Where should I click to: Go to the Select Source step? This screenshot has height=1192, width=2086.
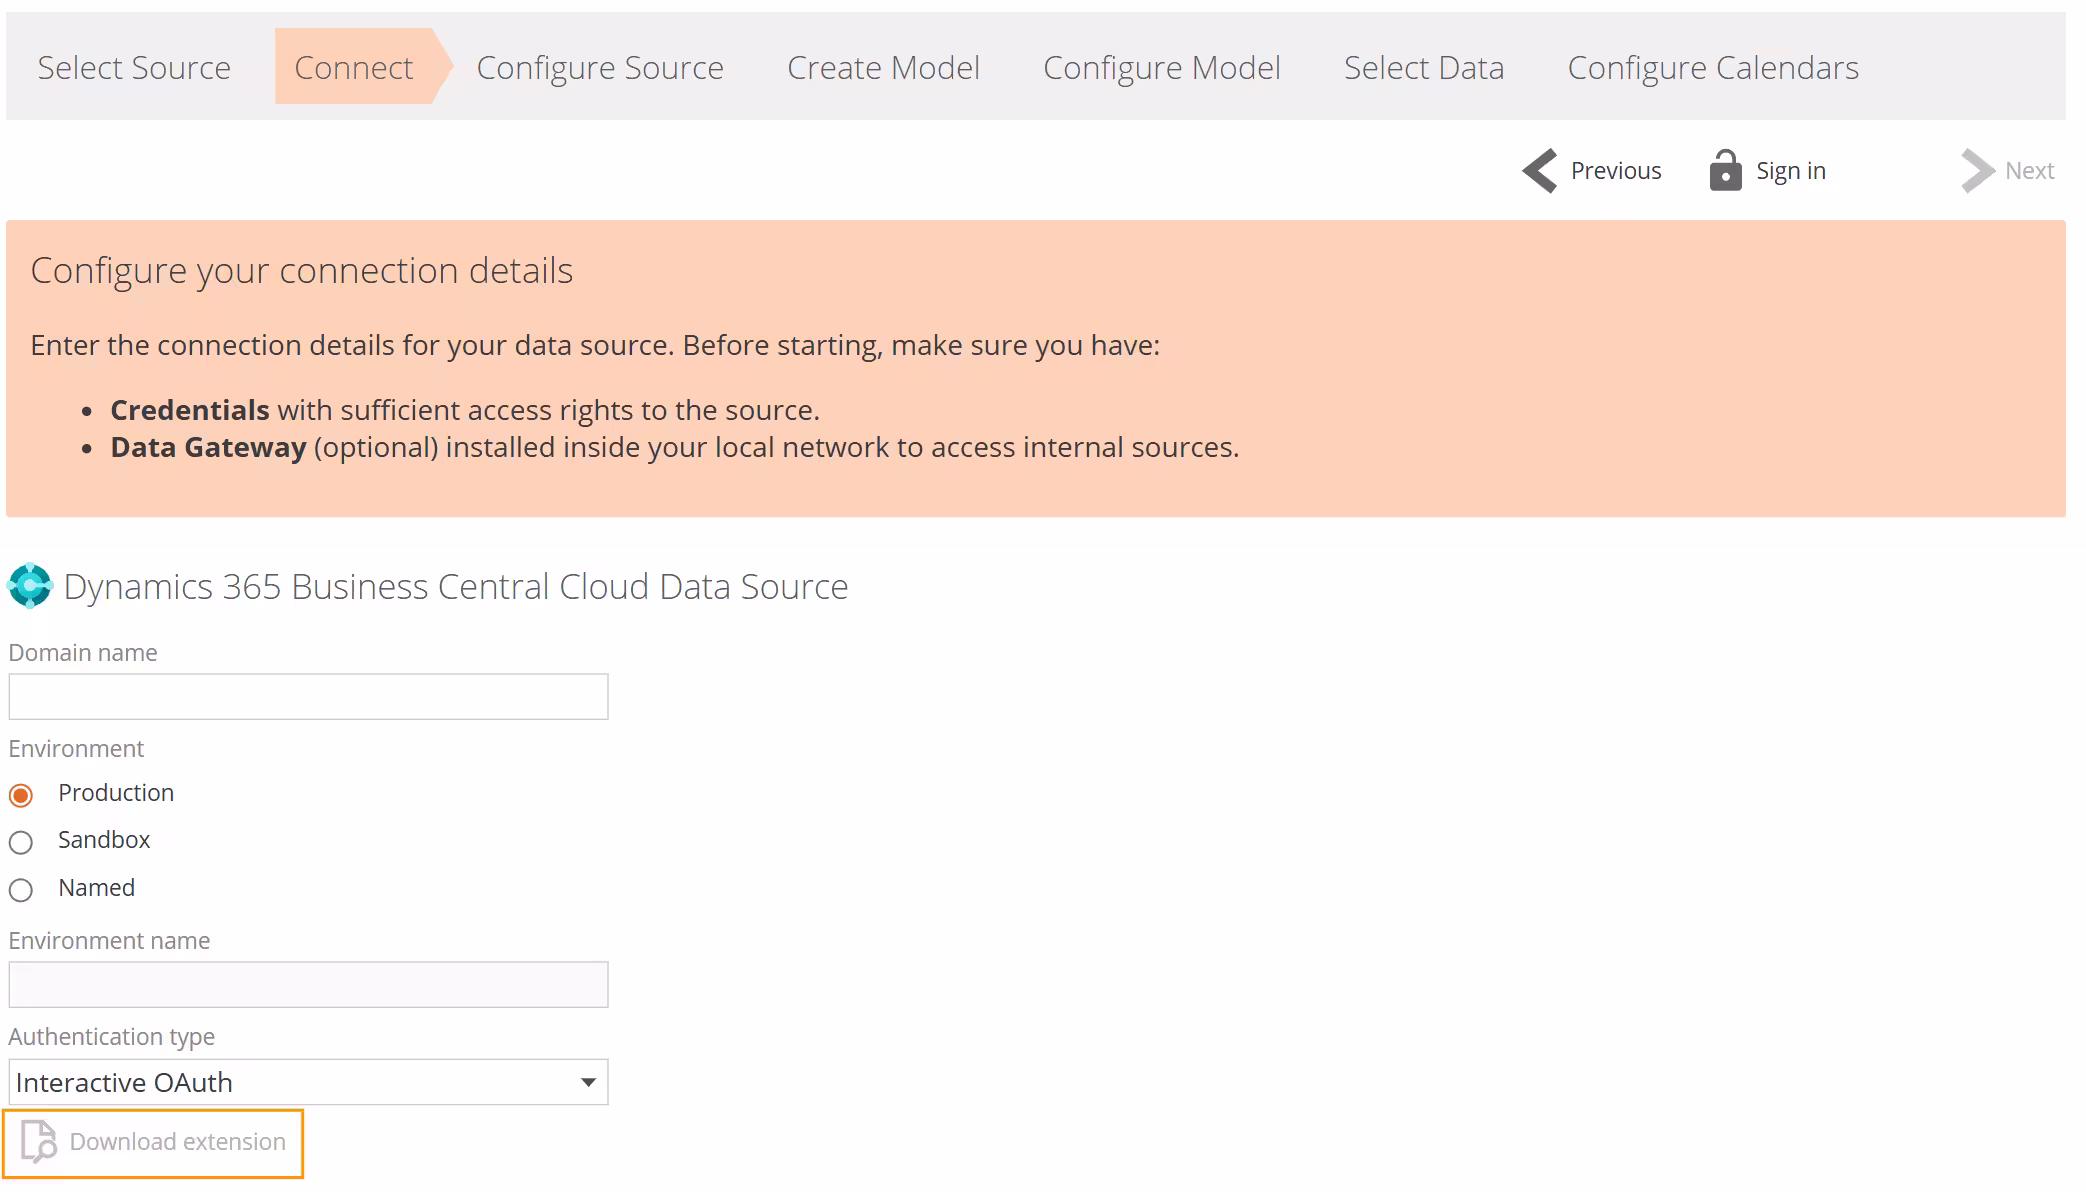[134, 67]
